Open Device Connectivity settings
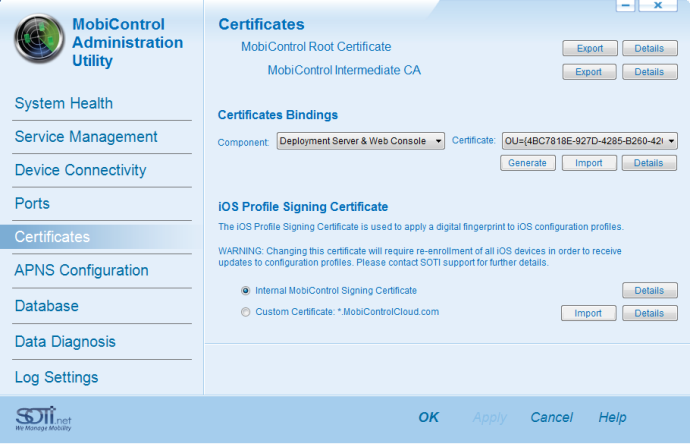The height and width of the screenshot is (444, 690). coord(81,170)
